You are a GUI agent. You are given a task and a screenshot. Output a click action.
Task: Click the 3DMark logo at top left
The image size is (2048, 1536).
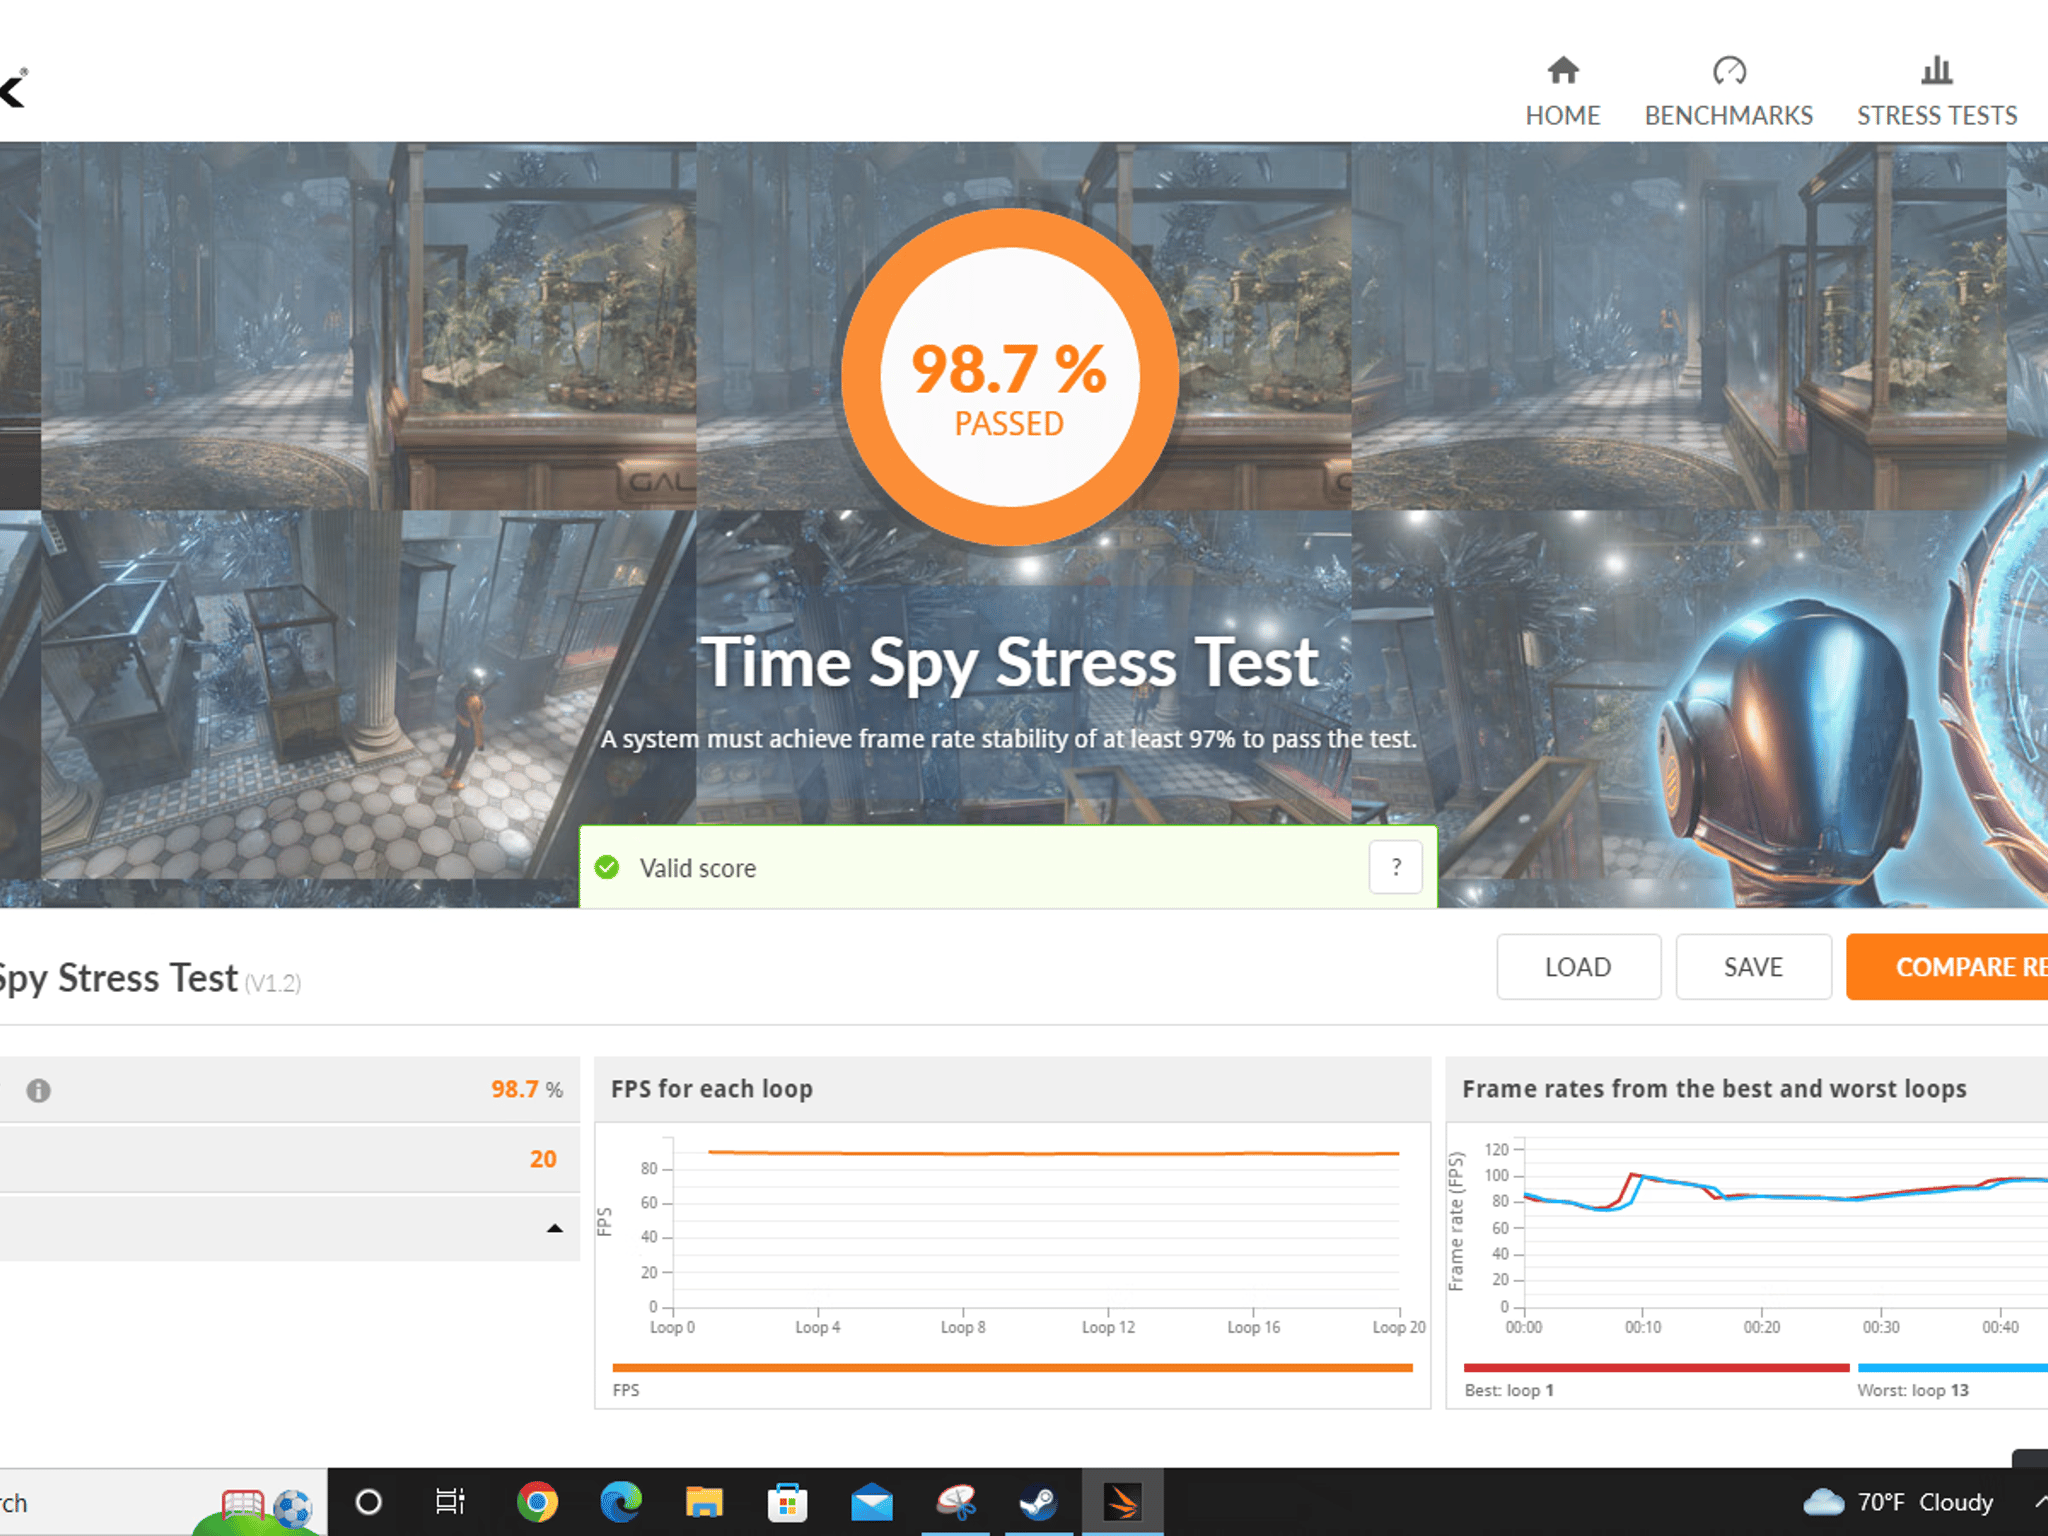tap(14, 88)
